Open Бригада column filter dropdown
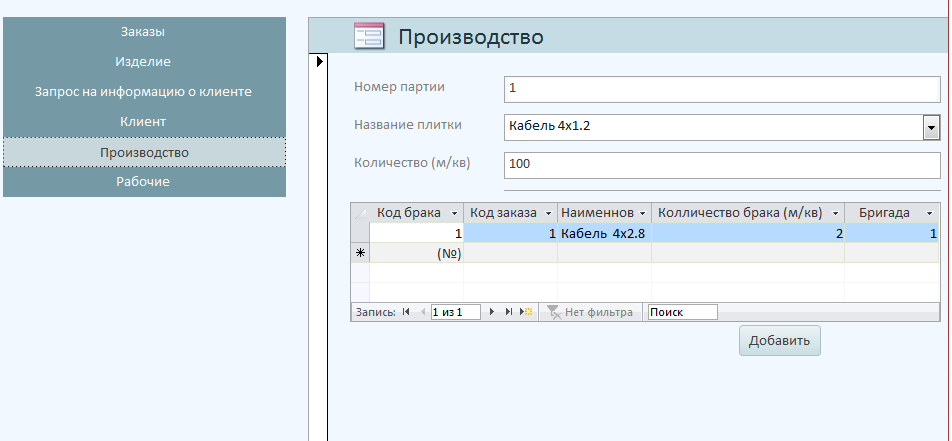This screenshot has height=441, width=952. coord(929,213)
